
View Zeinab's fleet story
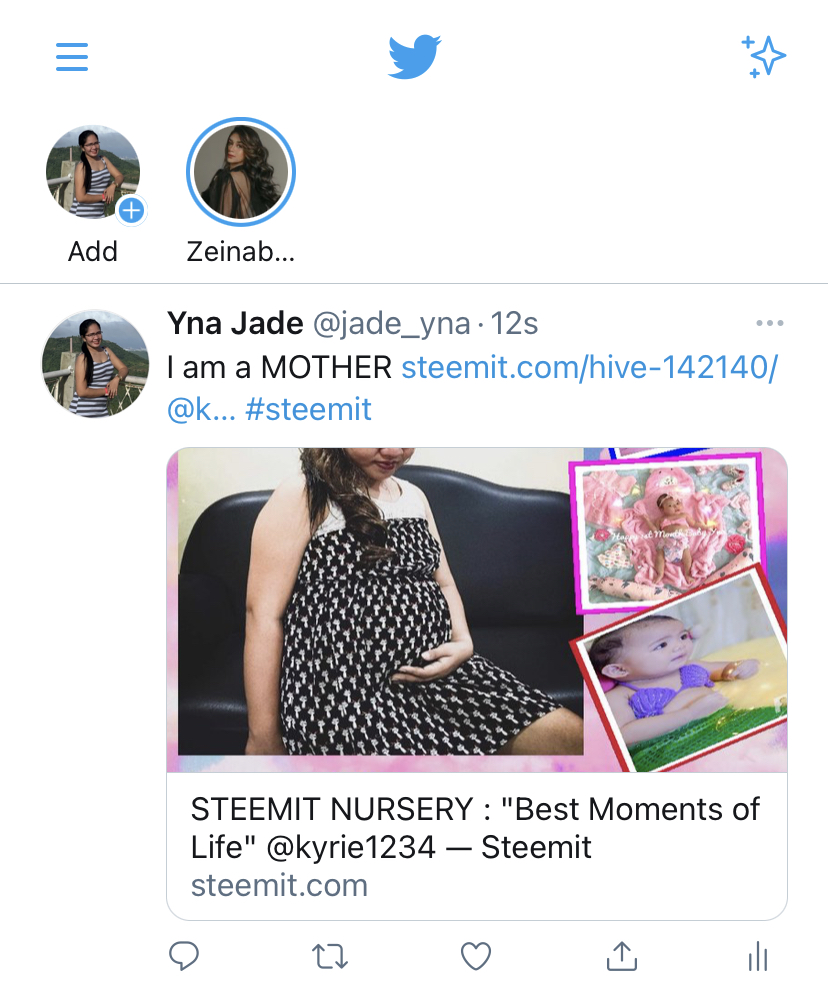(241, 172)
